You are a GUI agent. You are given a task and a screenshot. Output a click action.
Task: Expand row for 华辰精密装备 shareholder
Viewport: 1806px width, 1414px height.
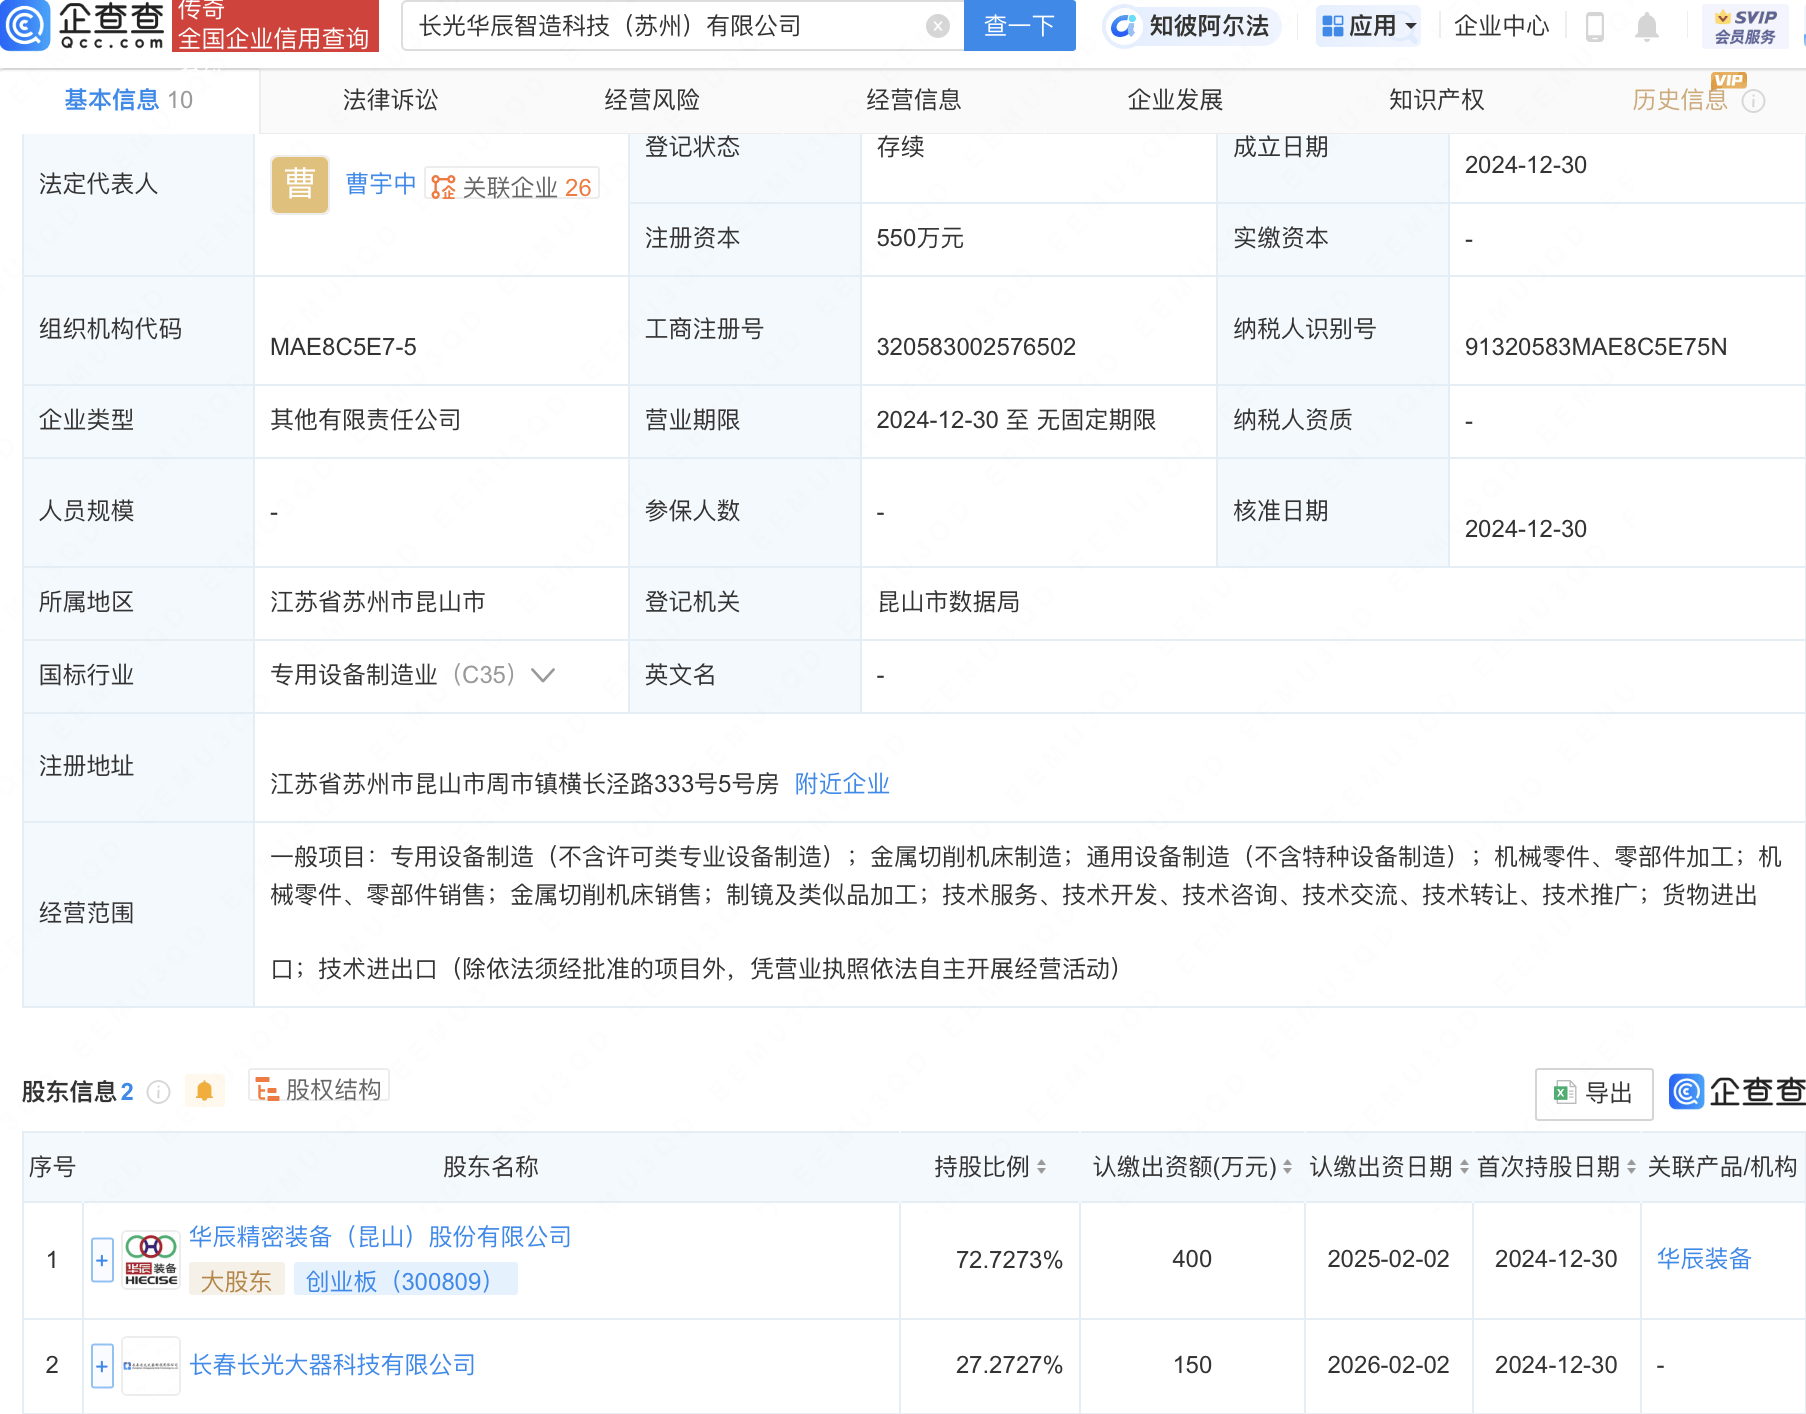(102, 1260)
